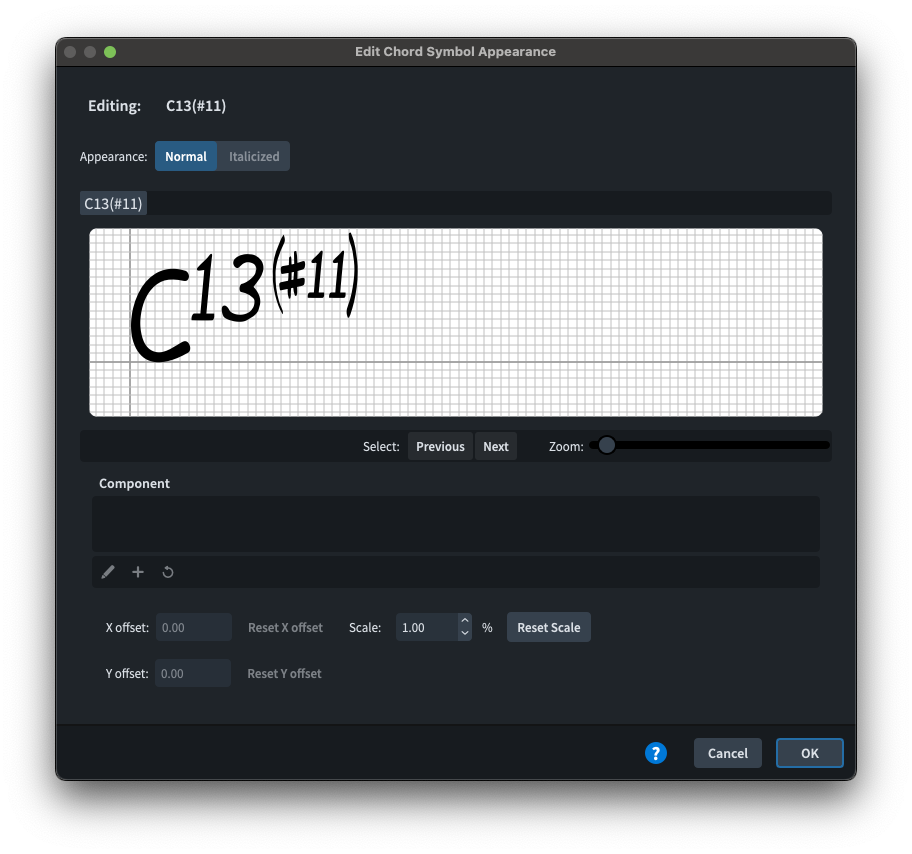The height and width of the screenshot is (854, 912).
Task: Click the green window zoom button
Action: point(110,52)
